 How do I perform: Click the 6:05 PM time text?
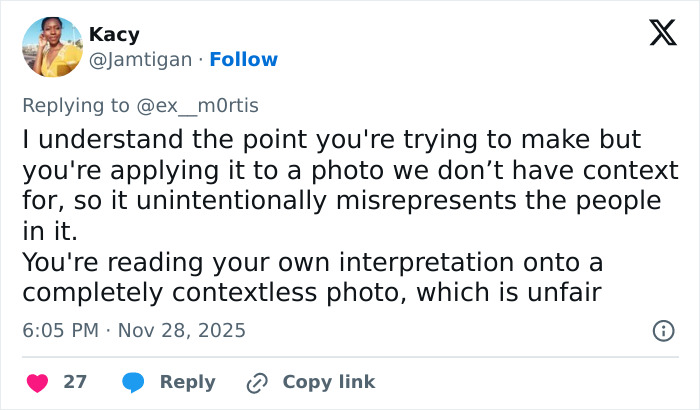(60, 330)
